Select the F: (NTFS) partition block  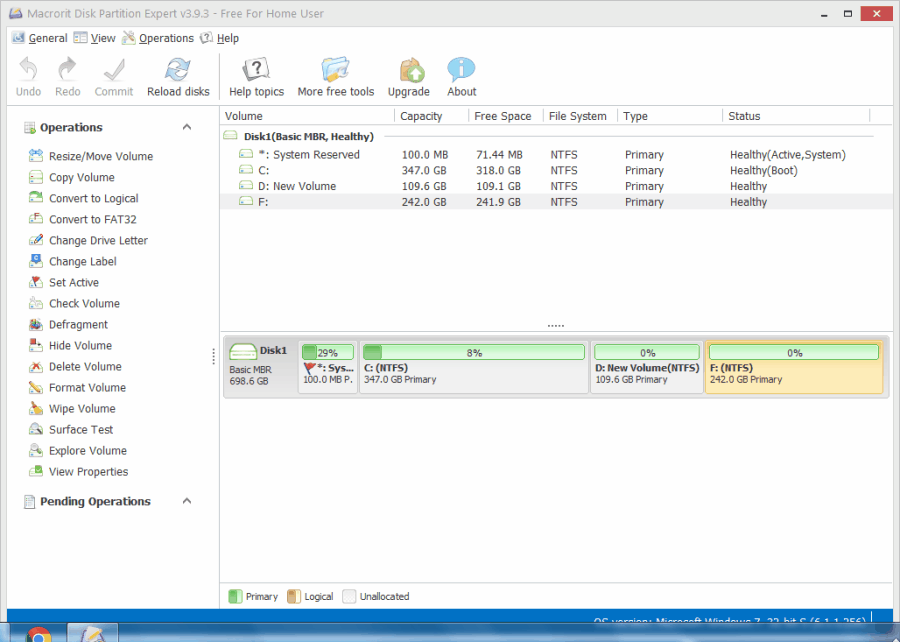[x=794, y=367]
